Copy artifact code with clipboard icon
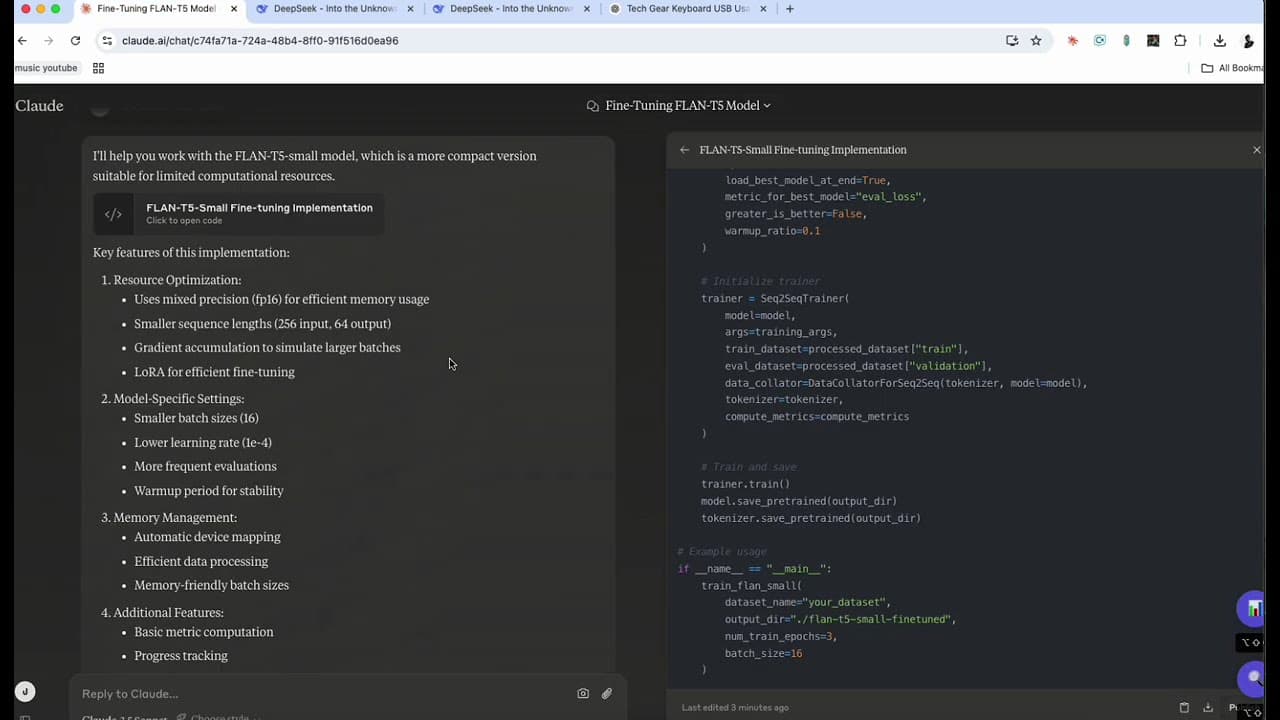Screen dimensions: 1280x720 pyautogui.click(x=1184, y=707)
